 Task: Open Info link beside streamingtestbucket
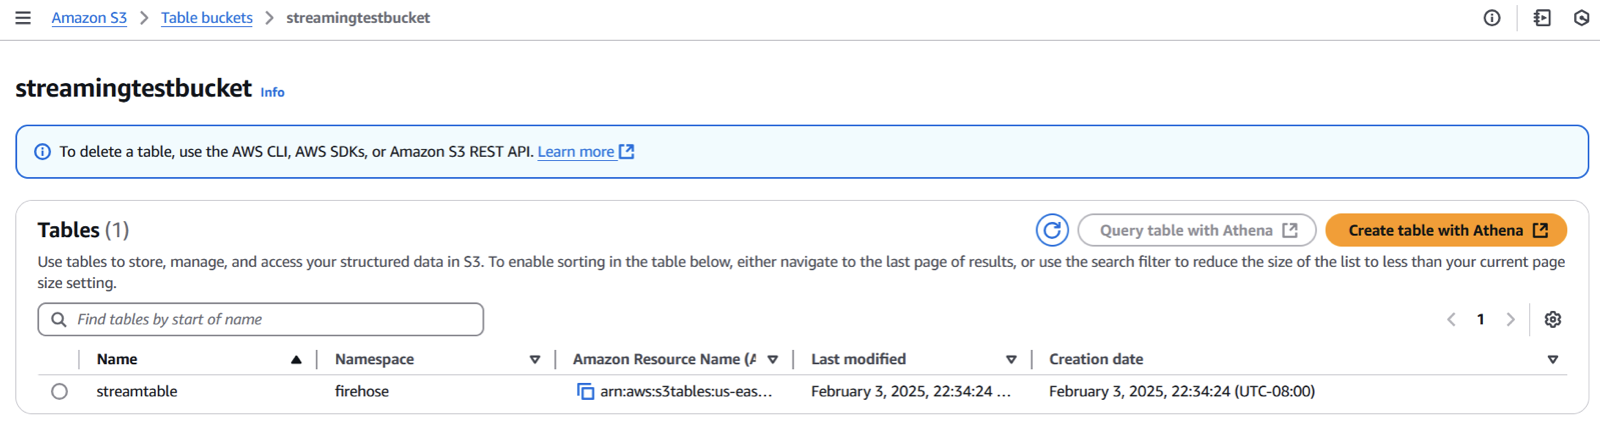272,92
